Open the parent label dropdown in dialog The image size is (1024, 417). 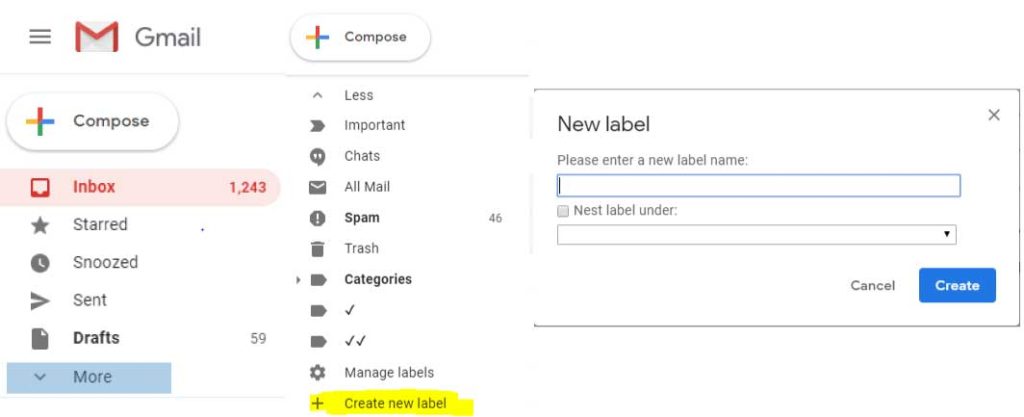[756, 235]
